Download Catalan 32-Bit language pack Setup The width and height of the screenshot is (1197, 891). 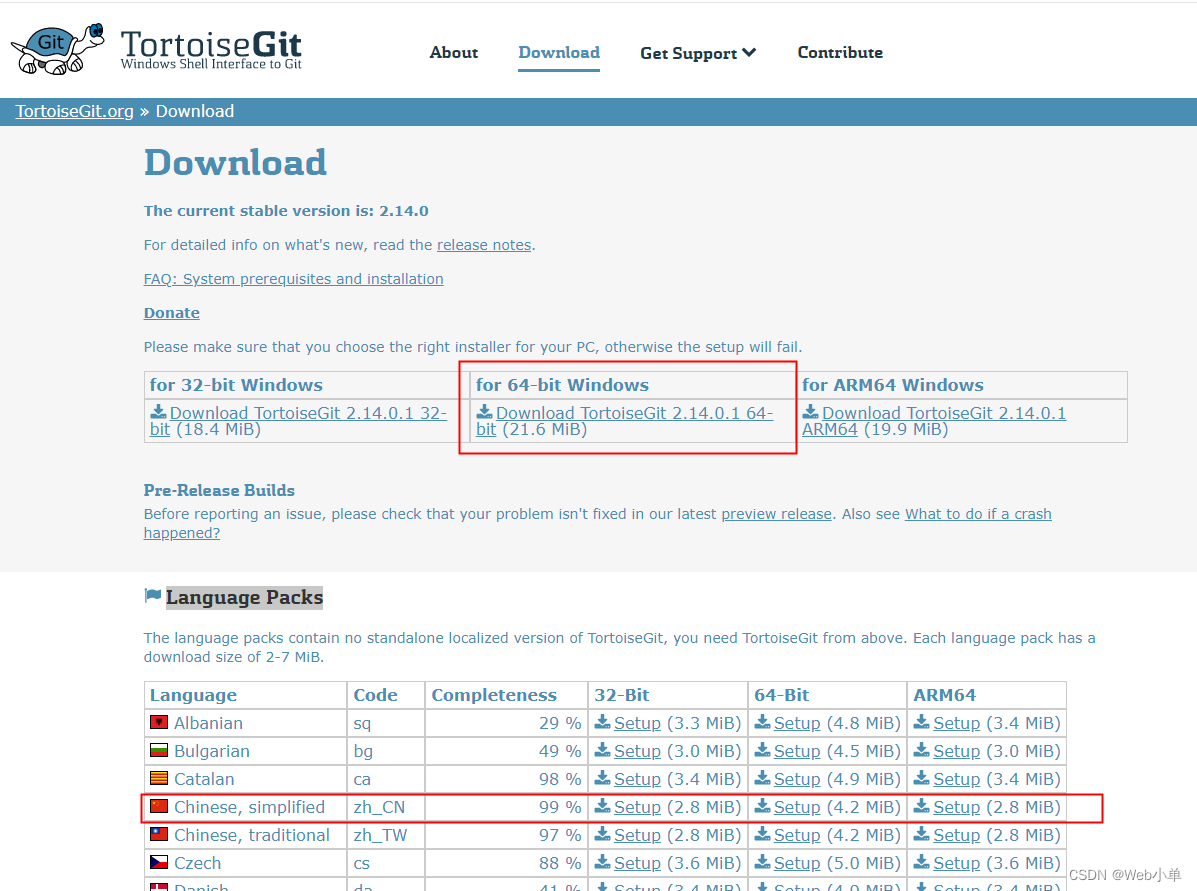(637, 780)
